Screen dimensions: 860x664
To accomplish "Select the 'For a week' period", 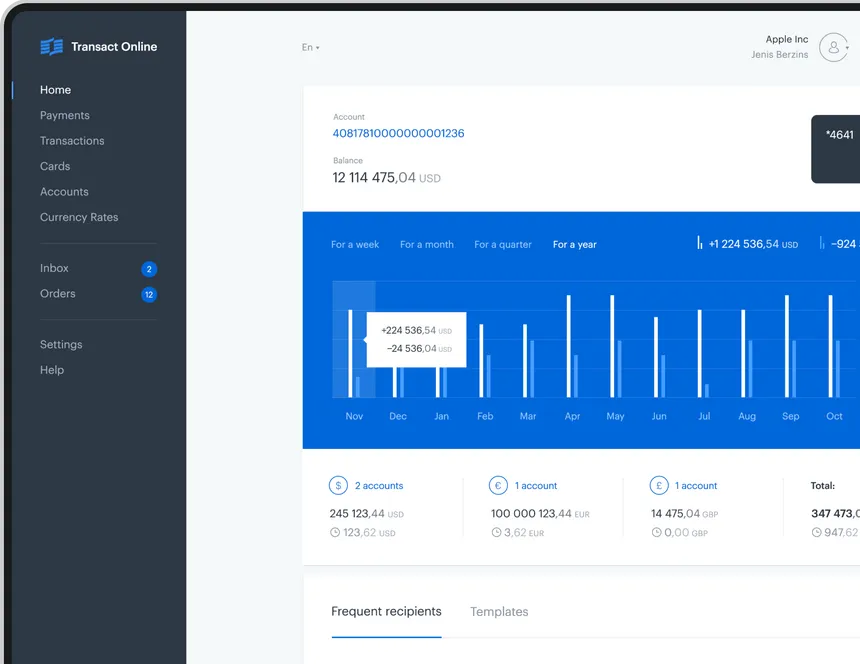I will pos(354,244).
